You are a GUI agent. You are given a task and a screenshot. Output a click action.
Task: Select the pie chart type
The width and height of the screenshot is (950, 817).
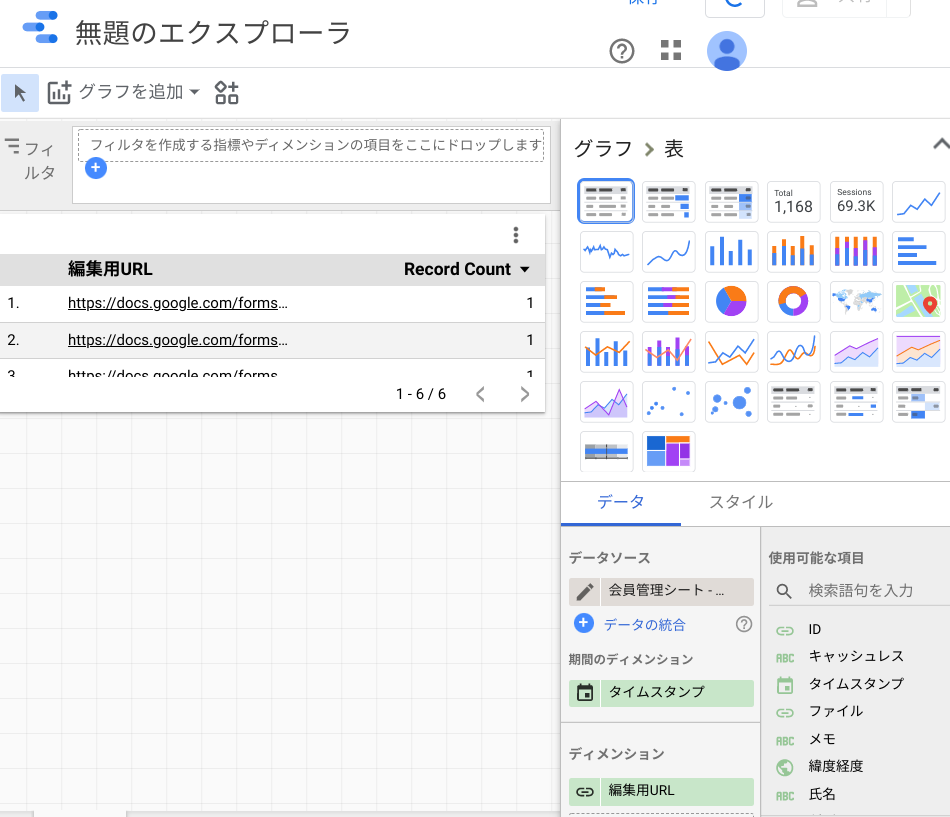[x=731, y=301]
